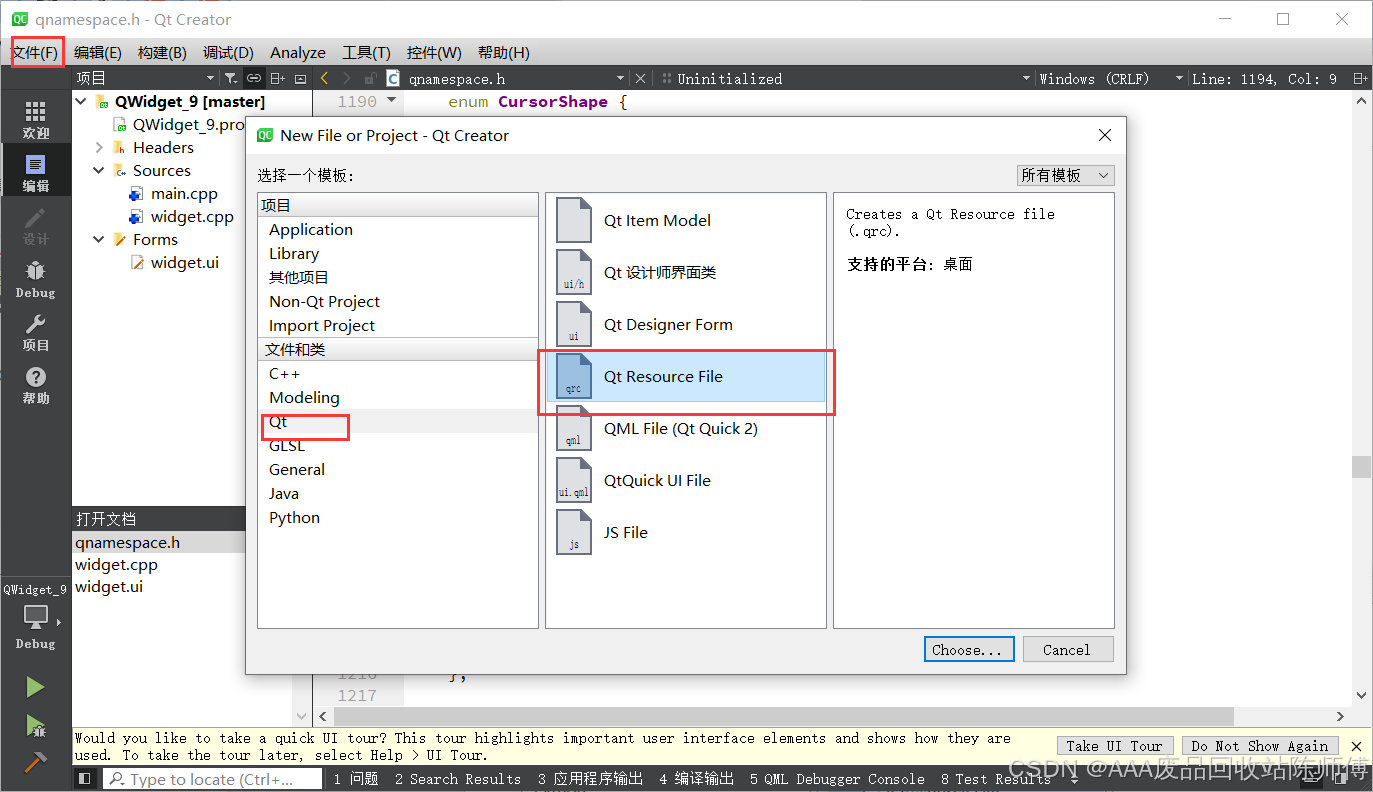
Task: Click the Choose... button
Action: (x=969, y=649)
